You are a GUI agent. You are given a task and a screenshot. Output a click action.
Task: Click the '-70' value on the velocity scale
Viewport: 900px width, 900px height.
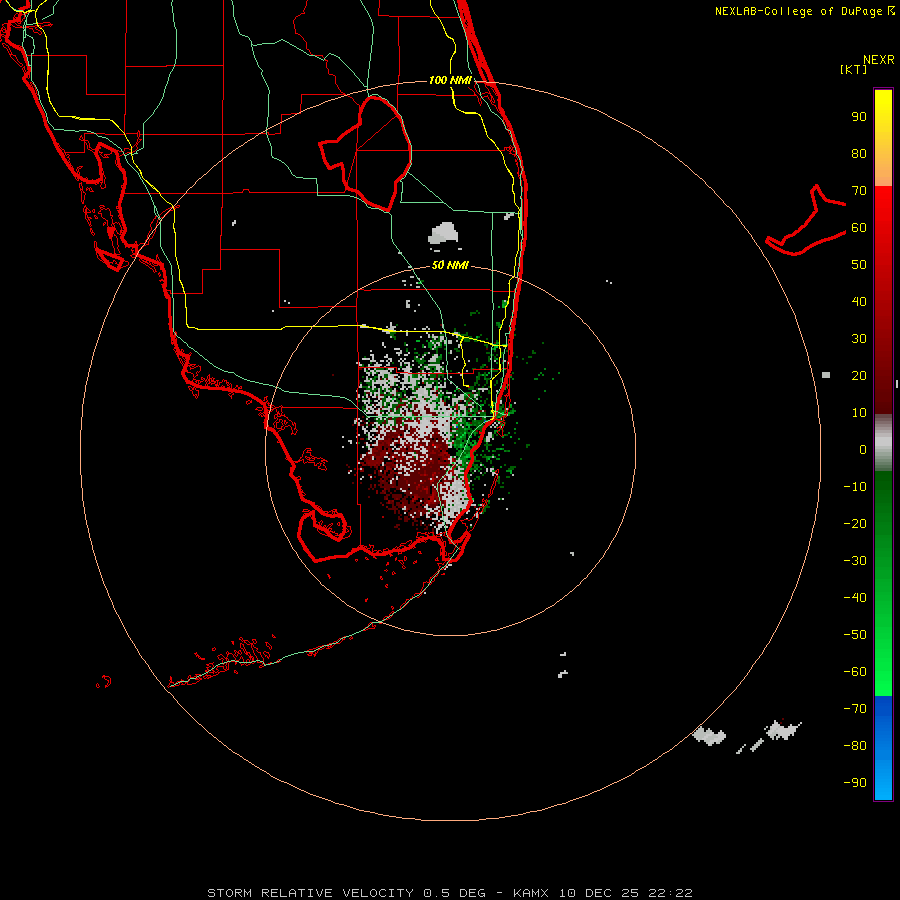click(855, 709)
